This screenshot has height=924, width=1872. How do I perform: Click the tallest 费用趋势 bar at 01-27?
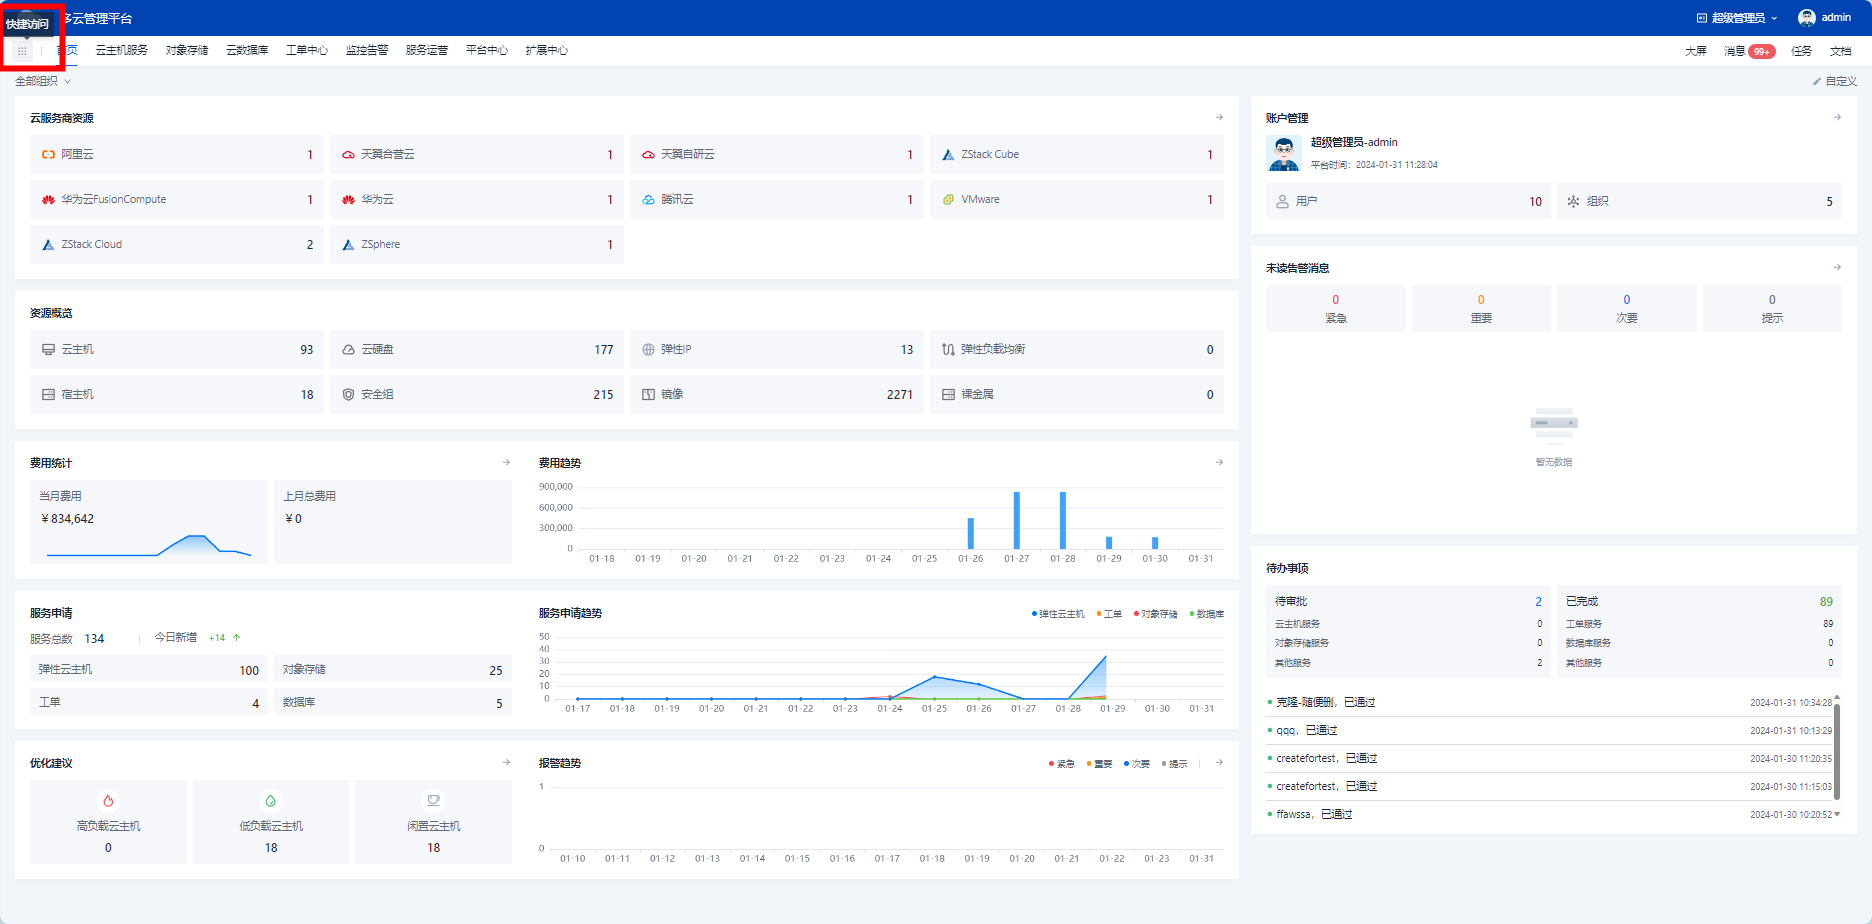1017,520
